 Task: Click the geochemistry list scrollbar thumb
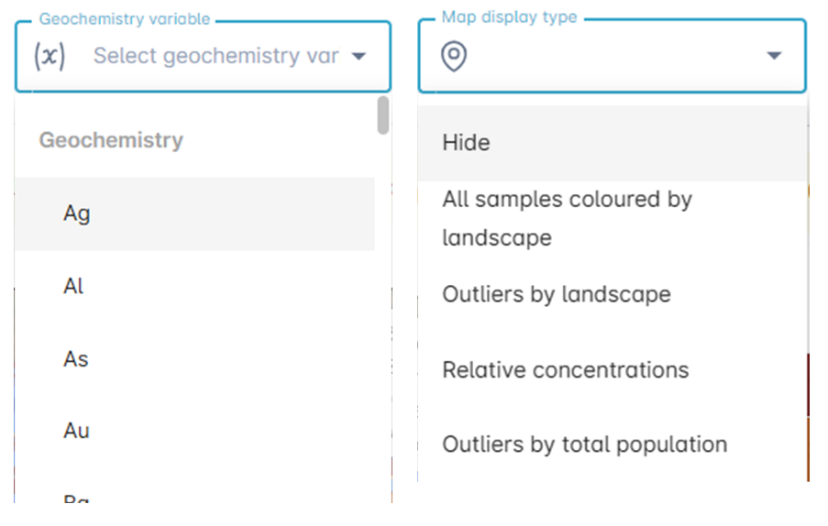pyautogui.click(x=383, y=115)
